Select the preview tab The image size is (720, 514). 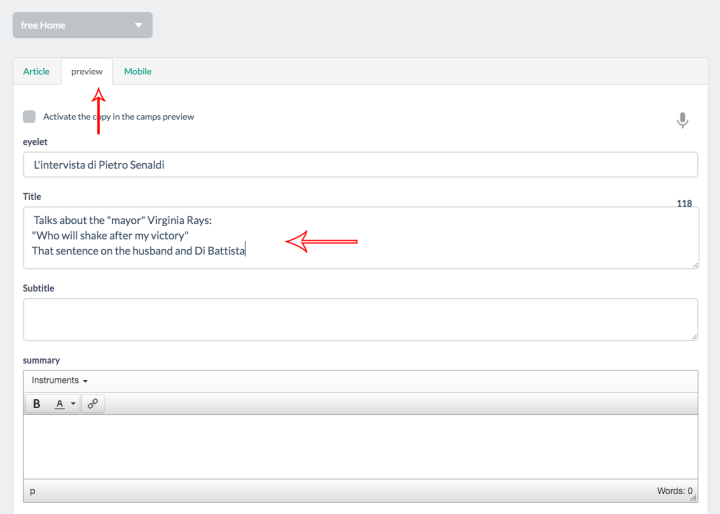(x=87, y=71)
